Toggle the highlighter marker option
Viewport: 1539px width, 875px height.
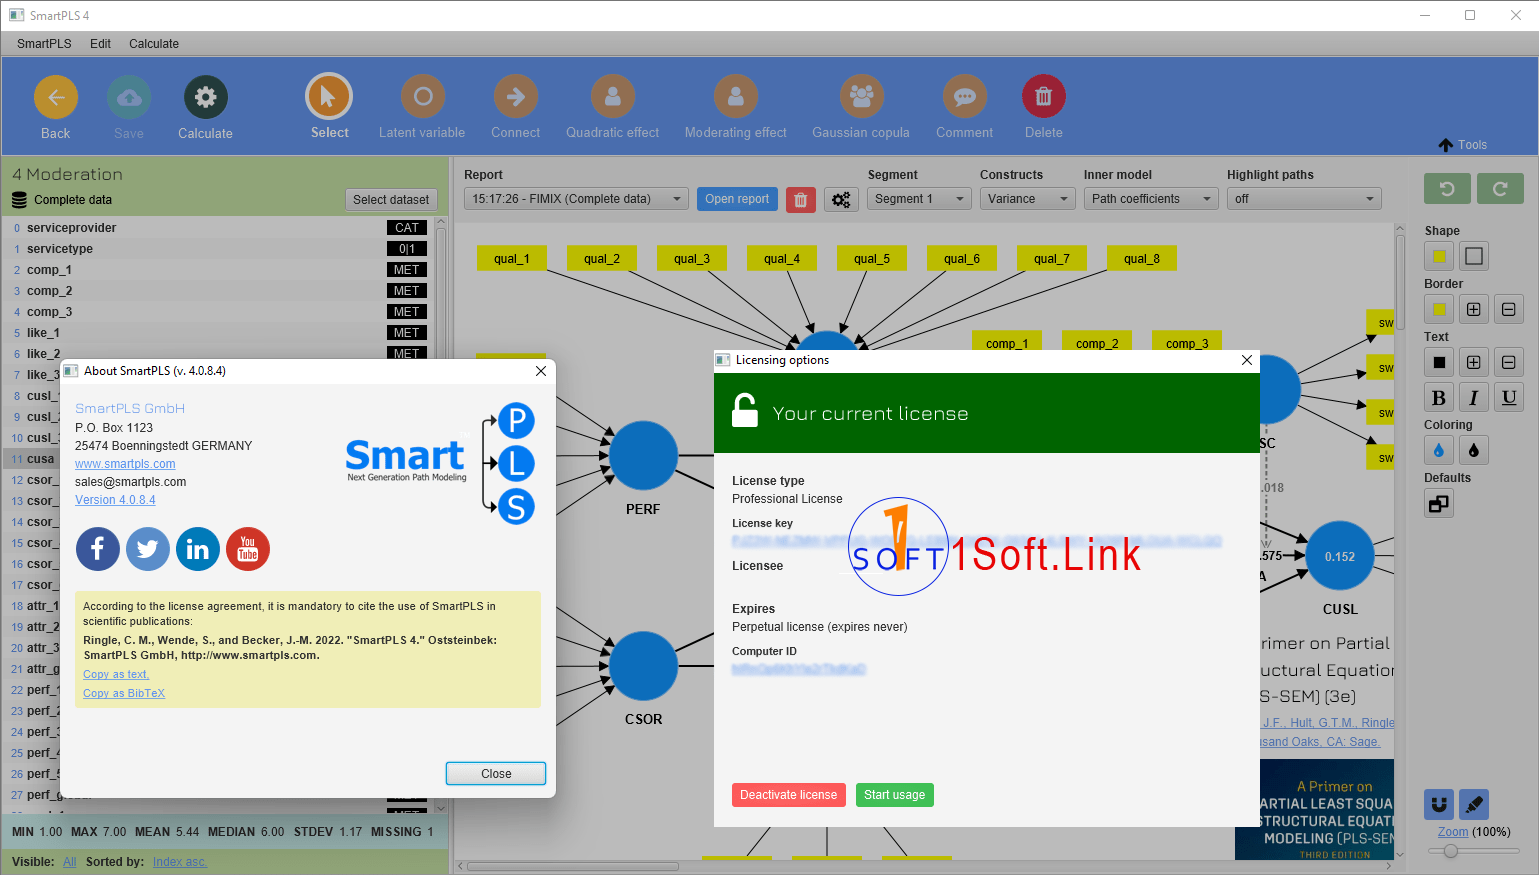point(1474,804)
